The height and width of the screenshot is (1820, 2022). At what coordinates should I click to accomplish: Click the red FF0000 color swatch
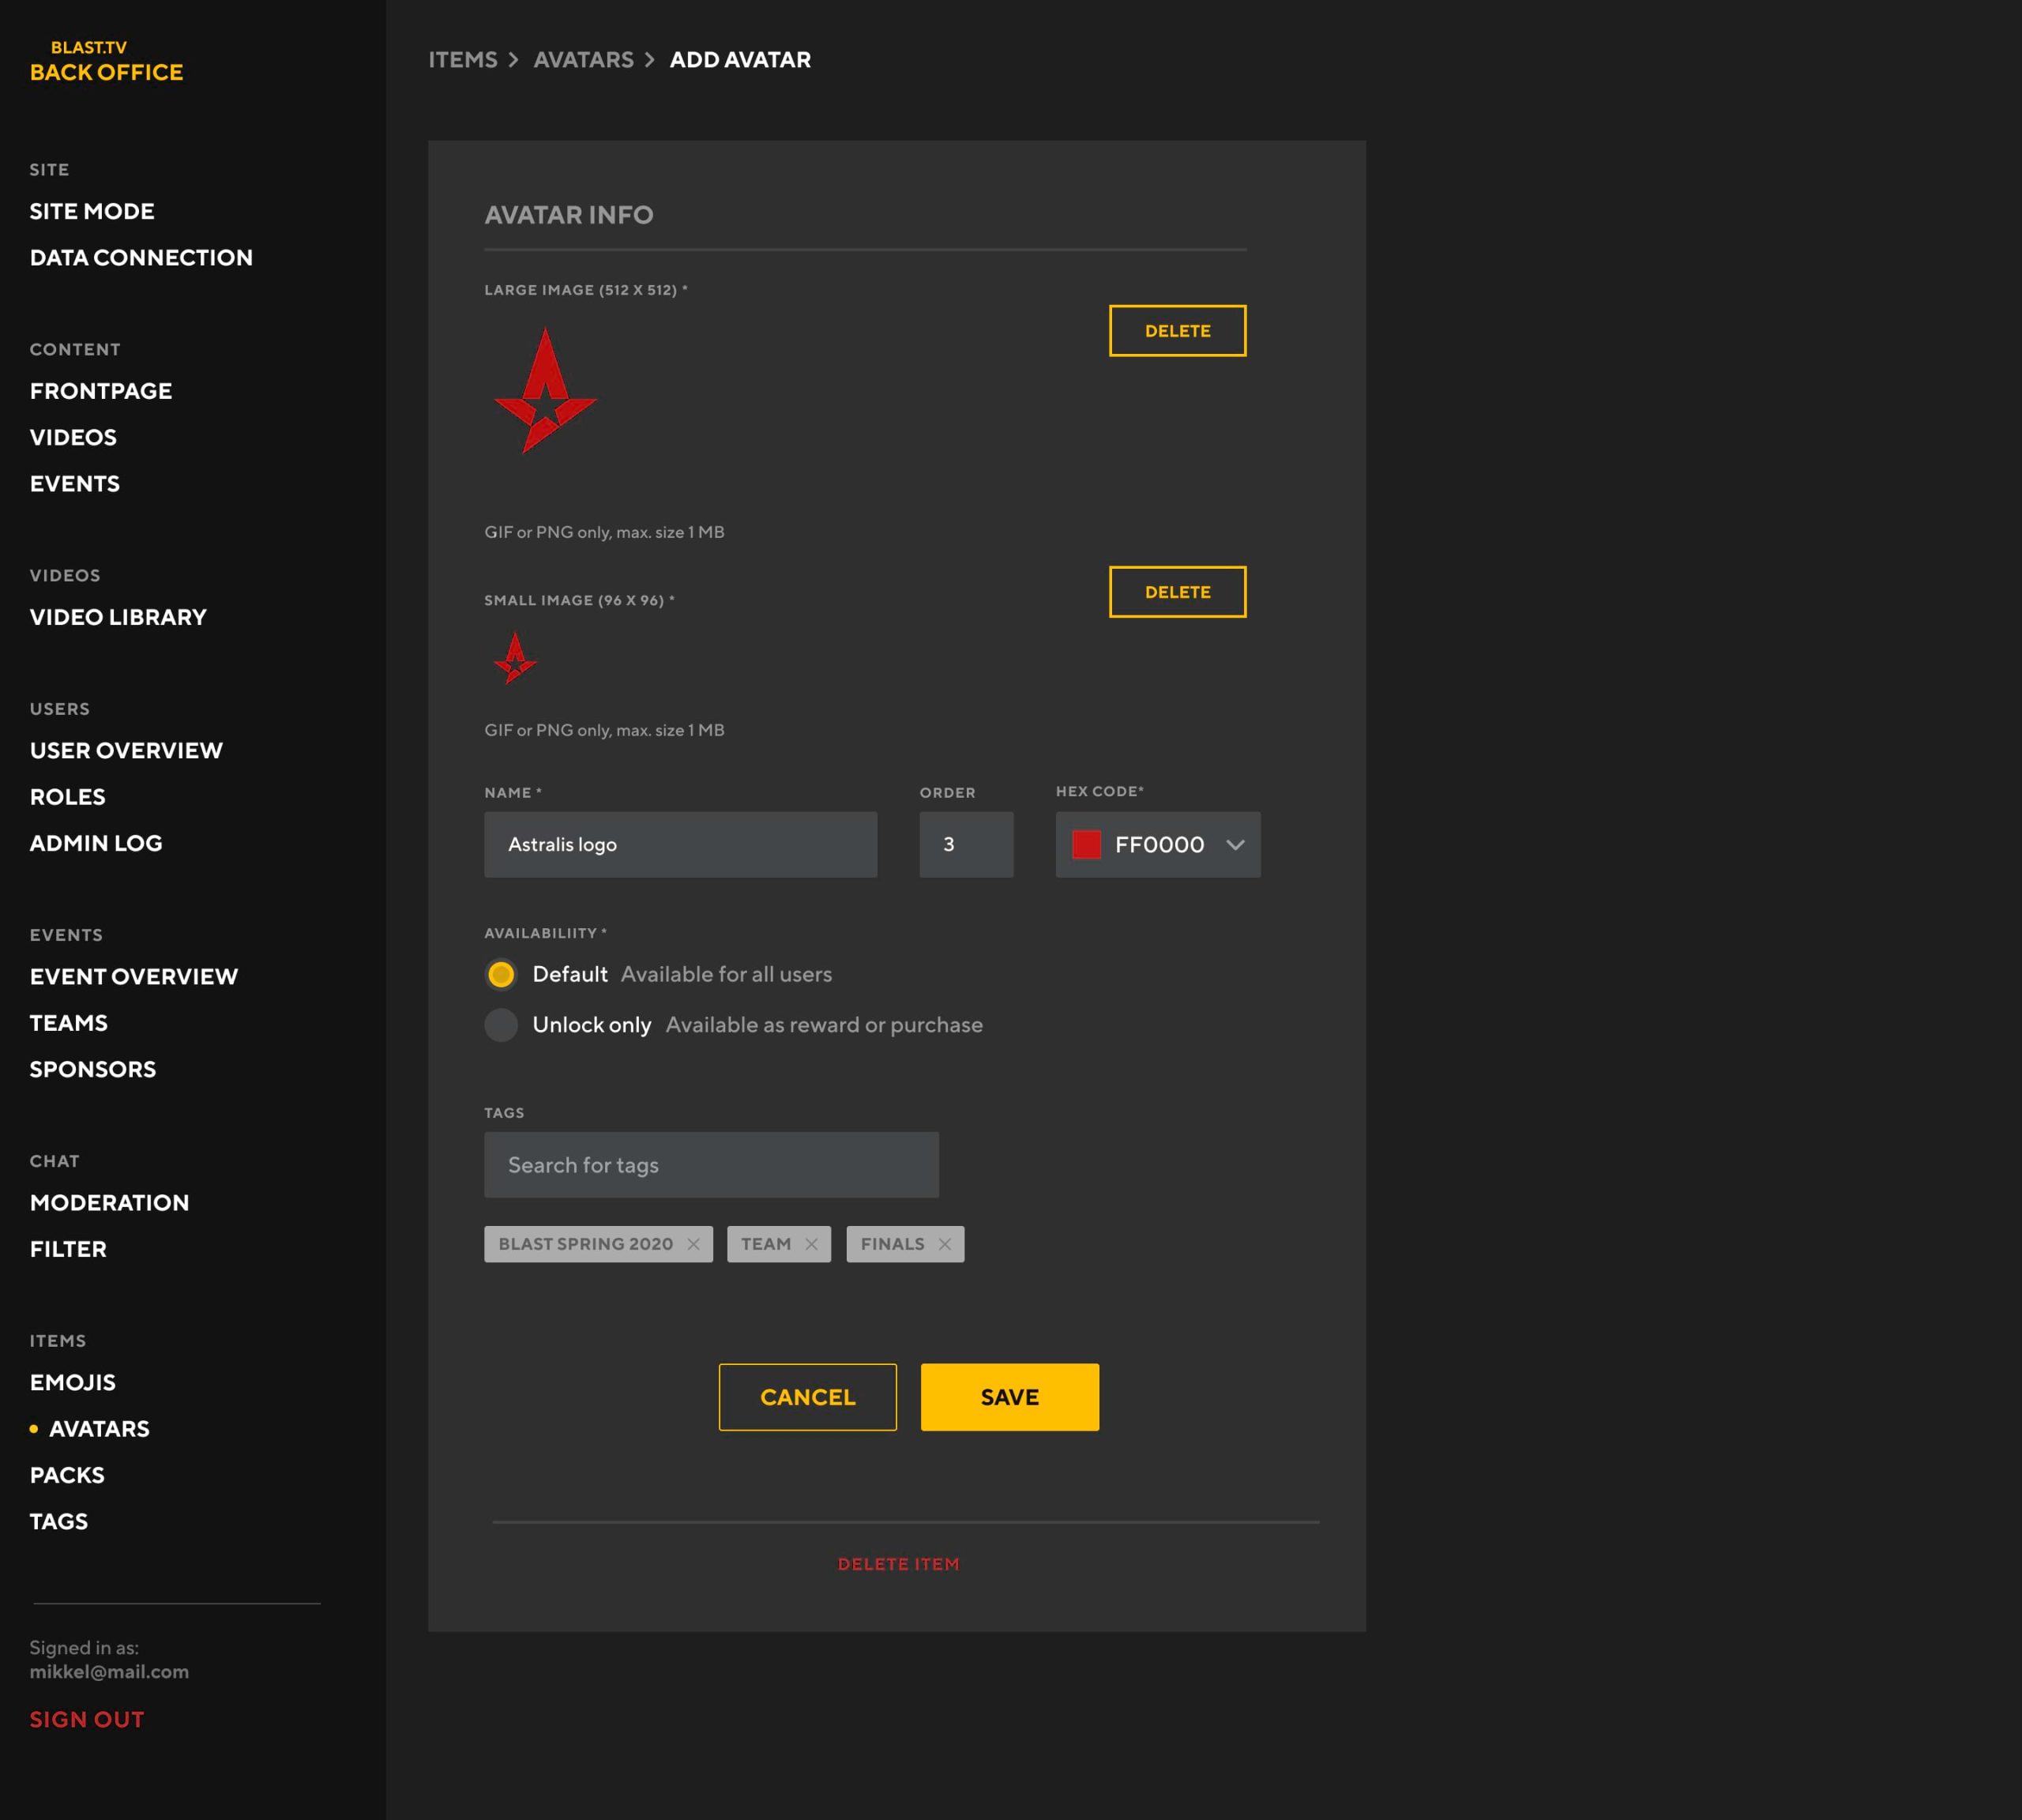pyautogui.click(x=1086, y=845)
